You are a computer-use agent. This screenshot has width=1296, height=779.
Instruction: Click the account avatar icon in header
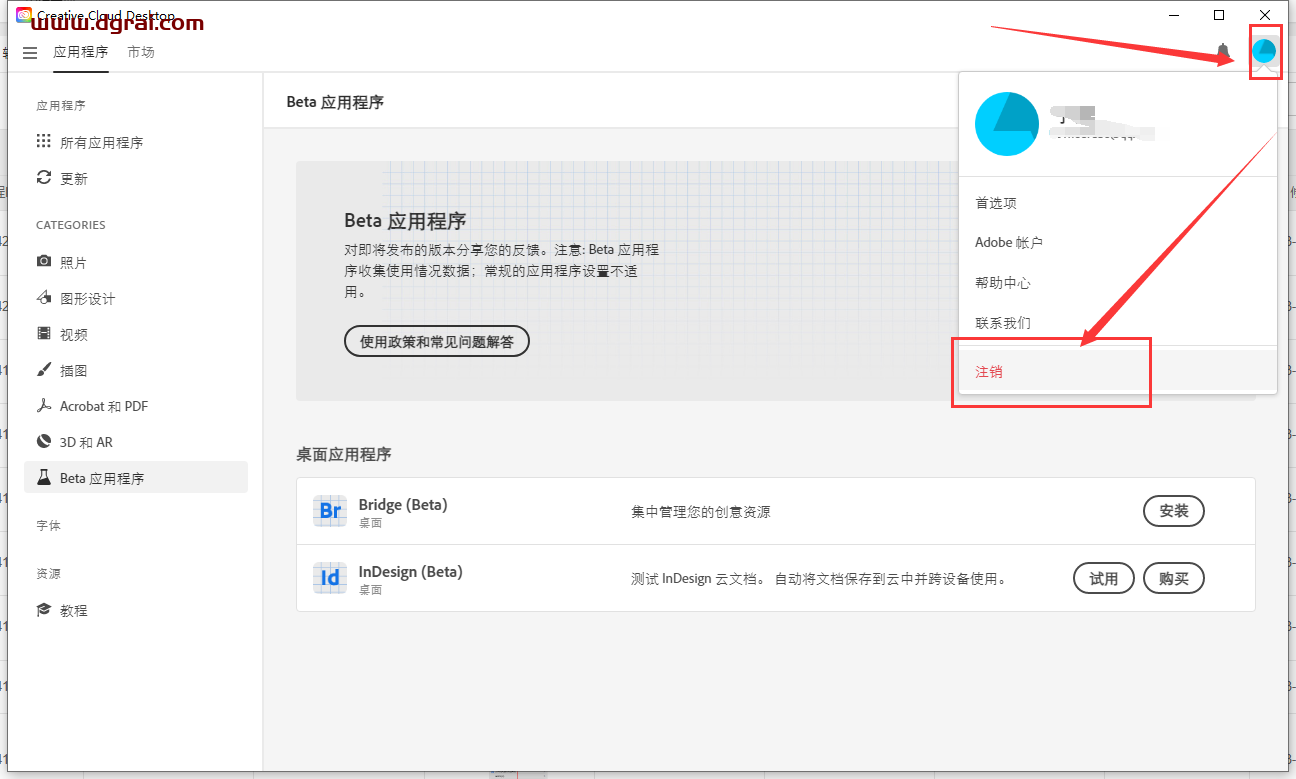coord(1264,51)
